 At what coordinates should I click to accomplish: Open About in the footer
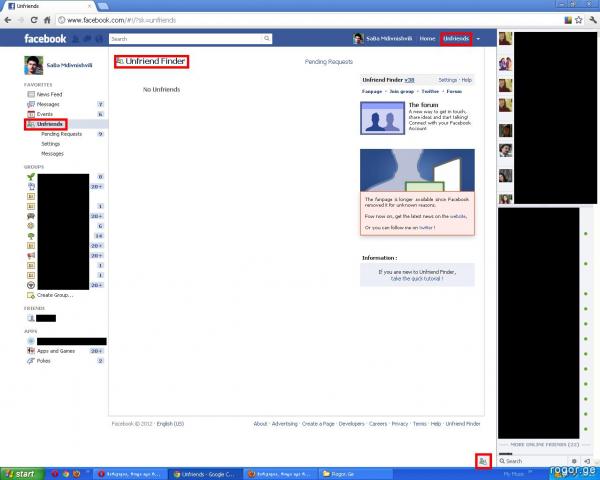pos(260,424)
